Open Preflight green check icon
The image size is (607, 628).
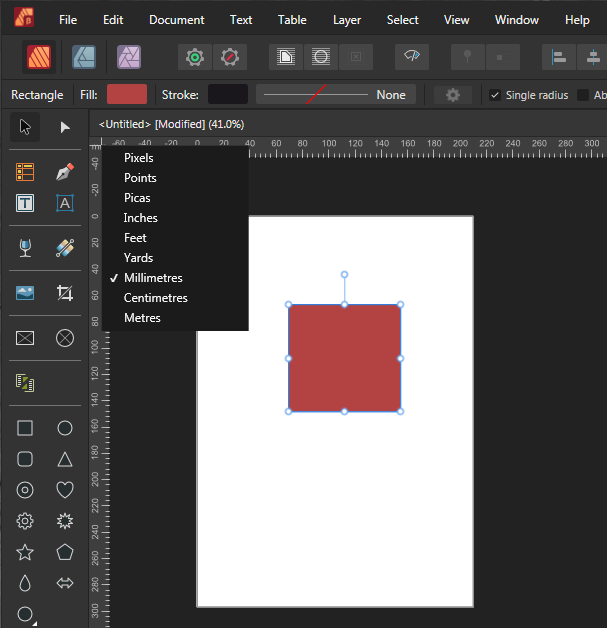pyautogui.click(x=195, y=57)
